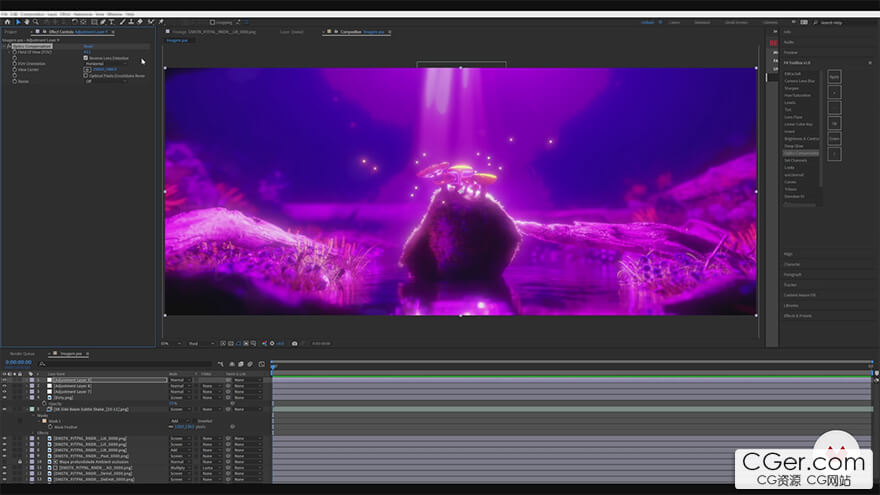Screen dimensions: 880x495
Task: Collapse Mask 1 disclosure triangle
Action: coord(39,421)
